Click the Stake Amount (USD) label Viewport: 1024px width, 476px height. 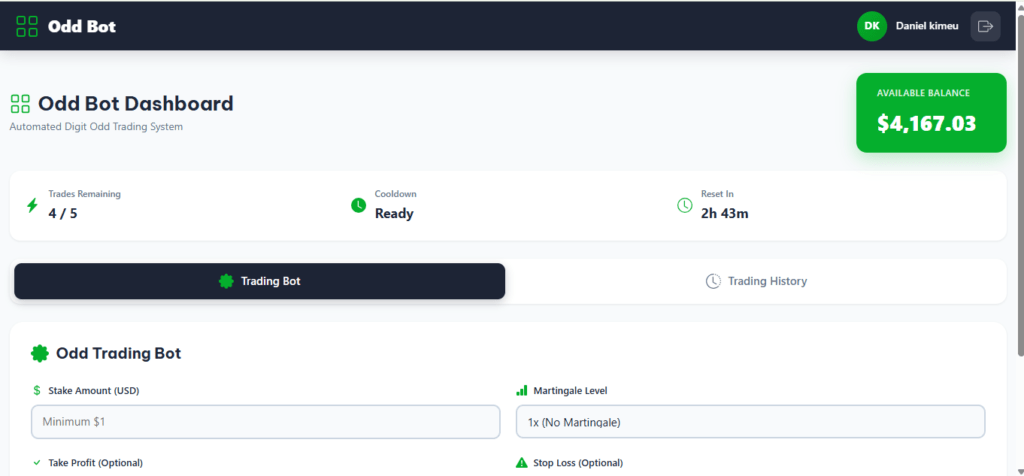(93, 390)
